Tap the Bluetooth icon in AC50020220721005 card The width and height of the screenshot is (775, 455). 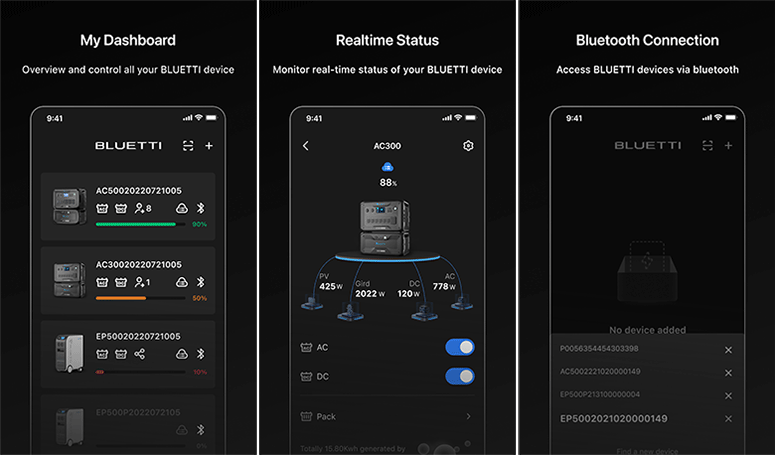tap(200, 208)
